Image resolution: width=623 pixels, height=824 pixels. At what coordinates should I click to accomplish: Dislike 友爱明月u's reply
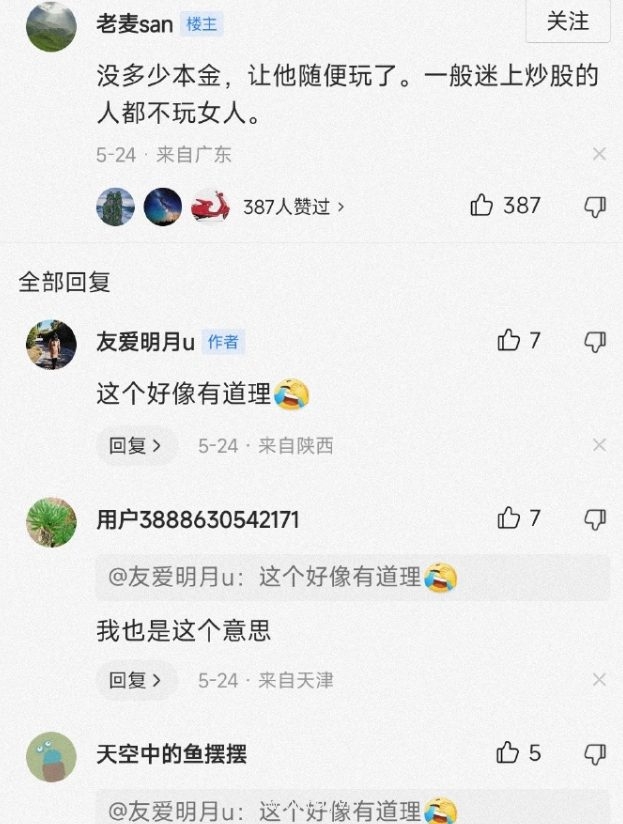tap(595, 342)
